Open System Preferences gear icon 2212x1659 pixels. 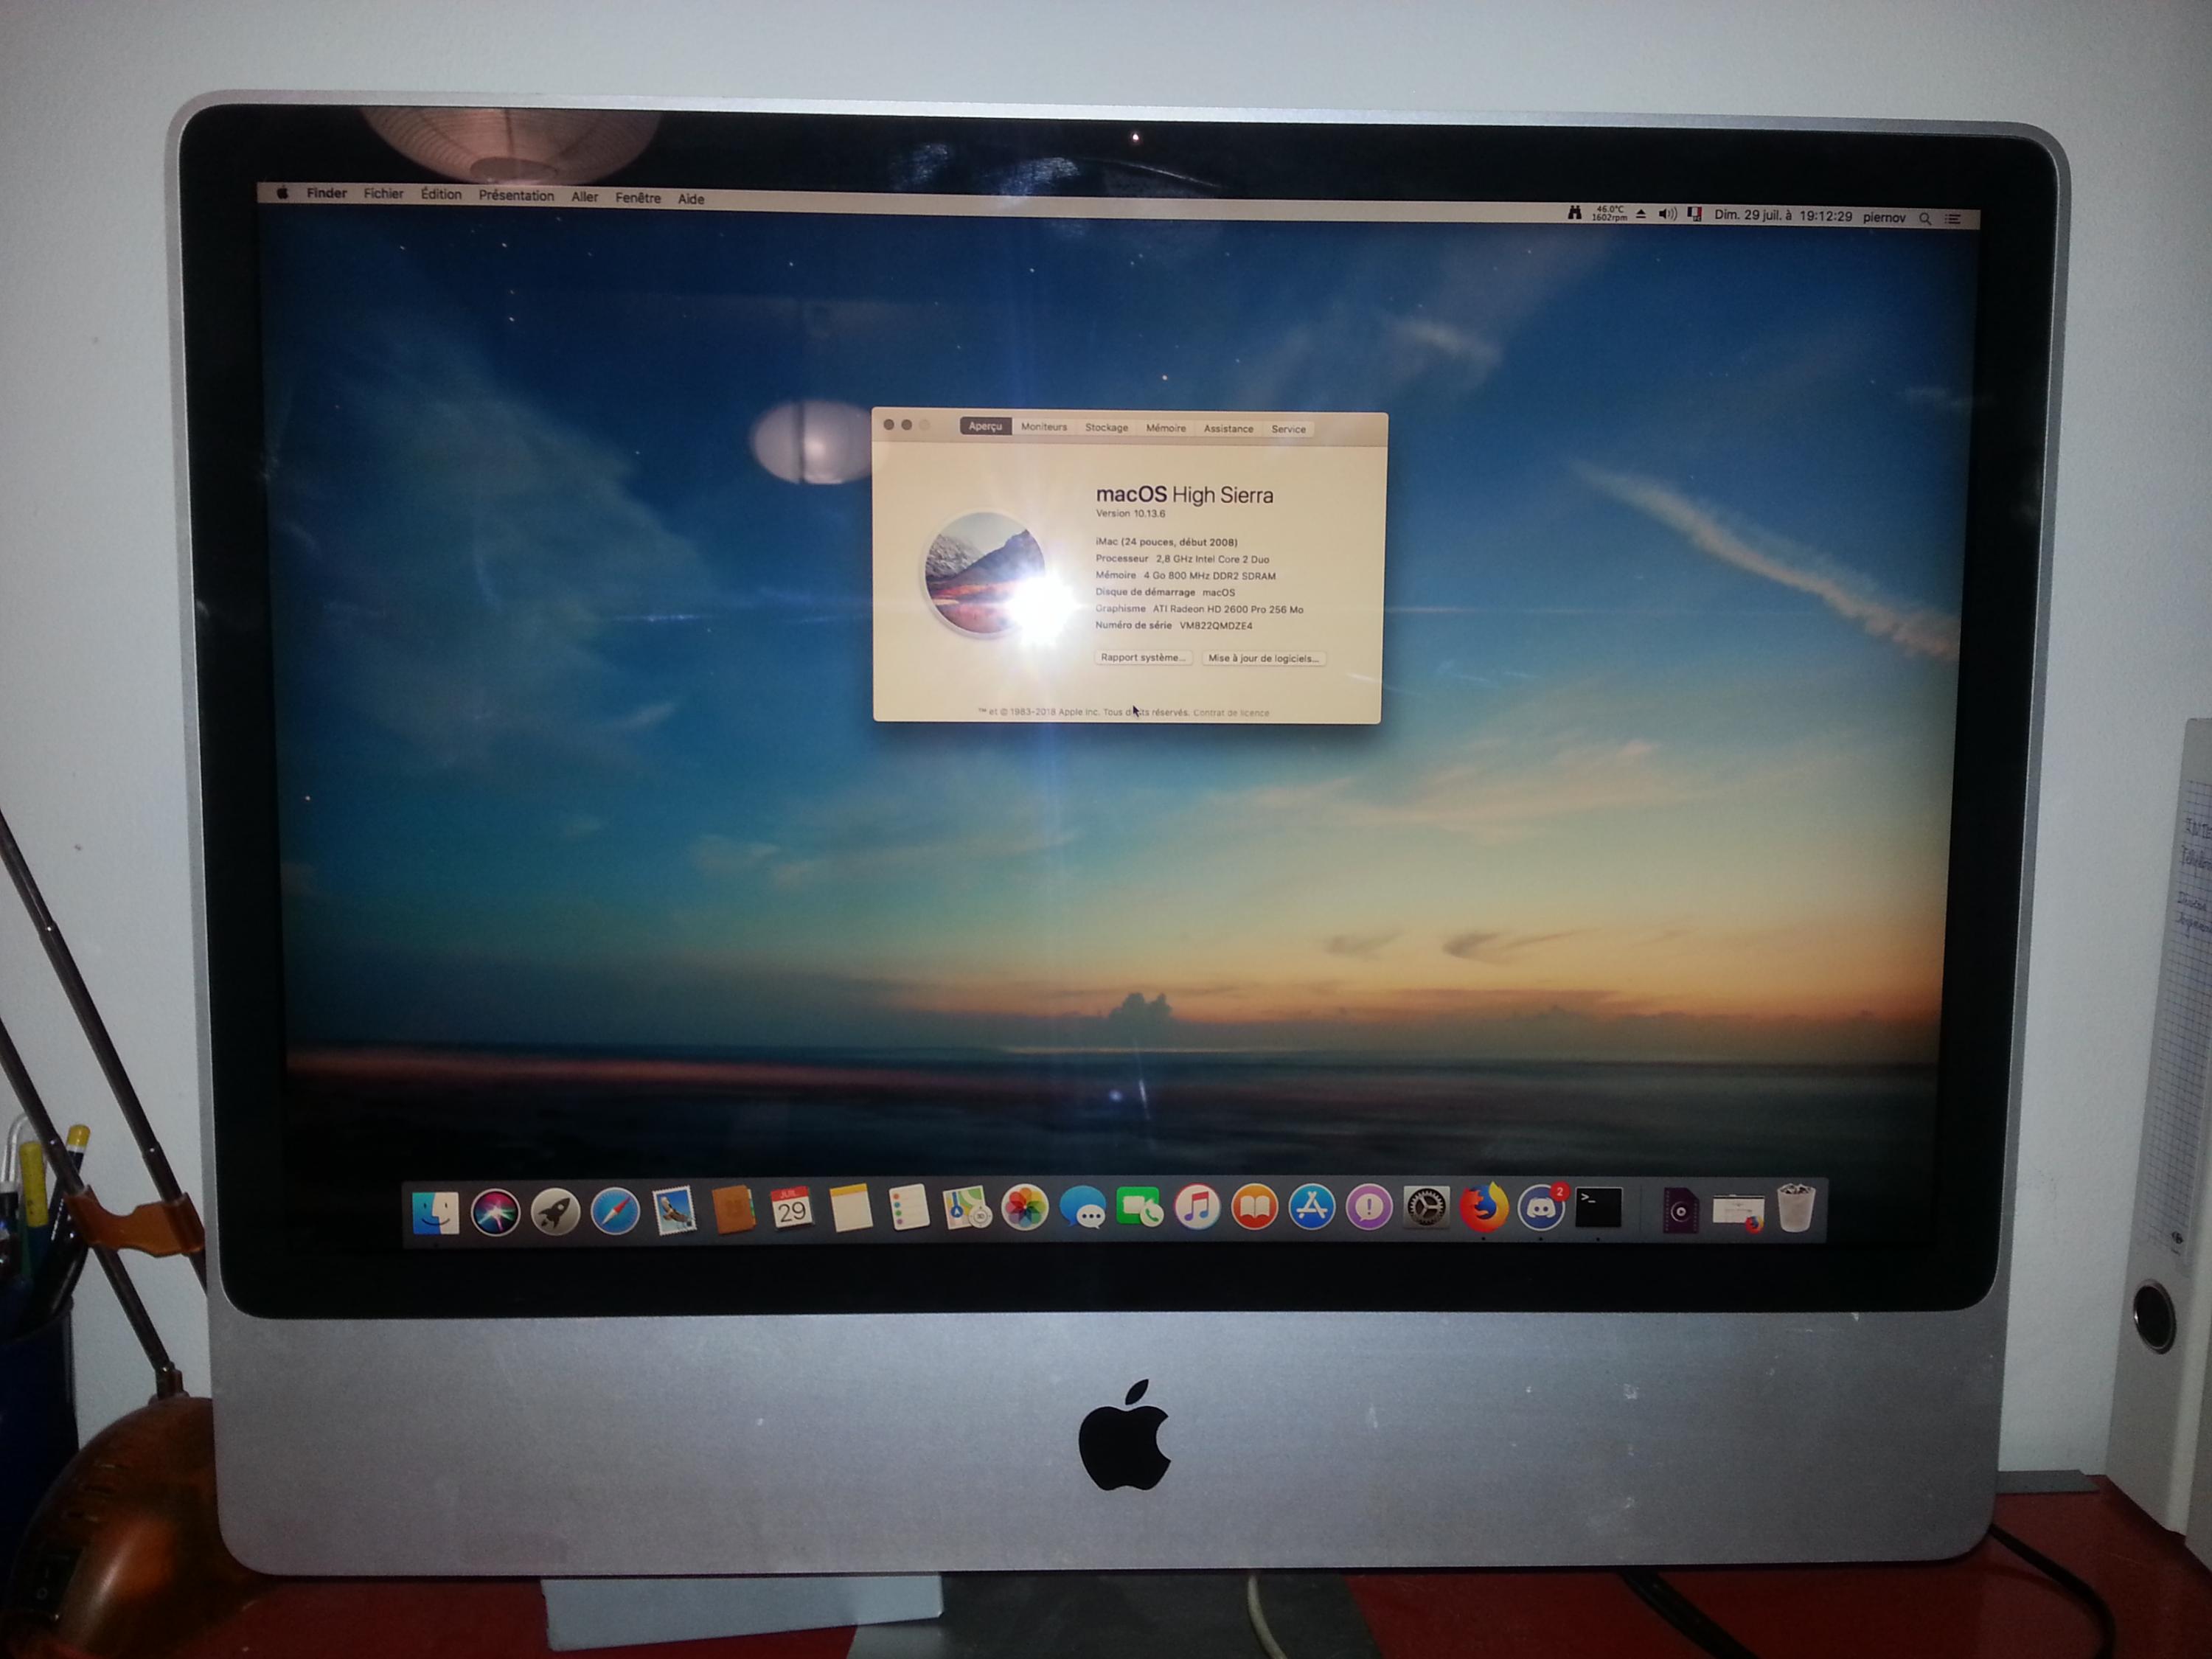pos(1426,1207)
